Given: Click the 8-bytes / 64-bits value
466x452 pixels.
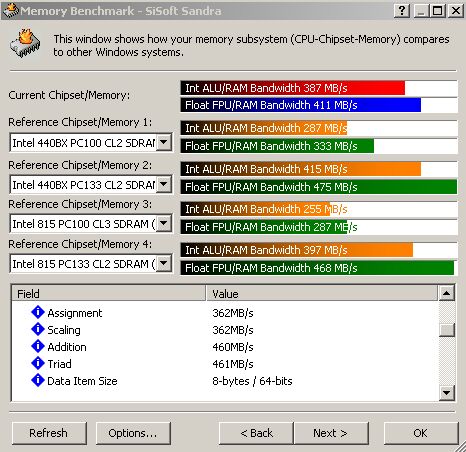Looking at the screenshot, I should click(x=252, y=381).
